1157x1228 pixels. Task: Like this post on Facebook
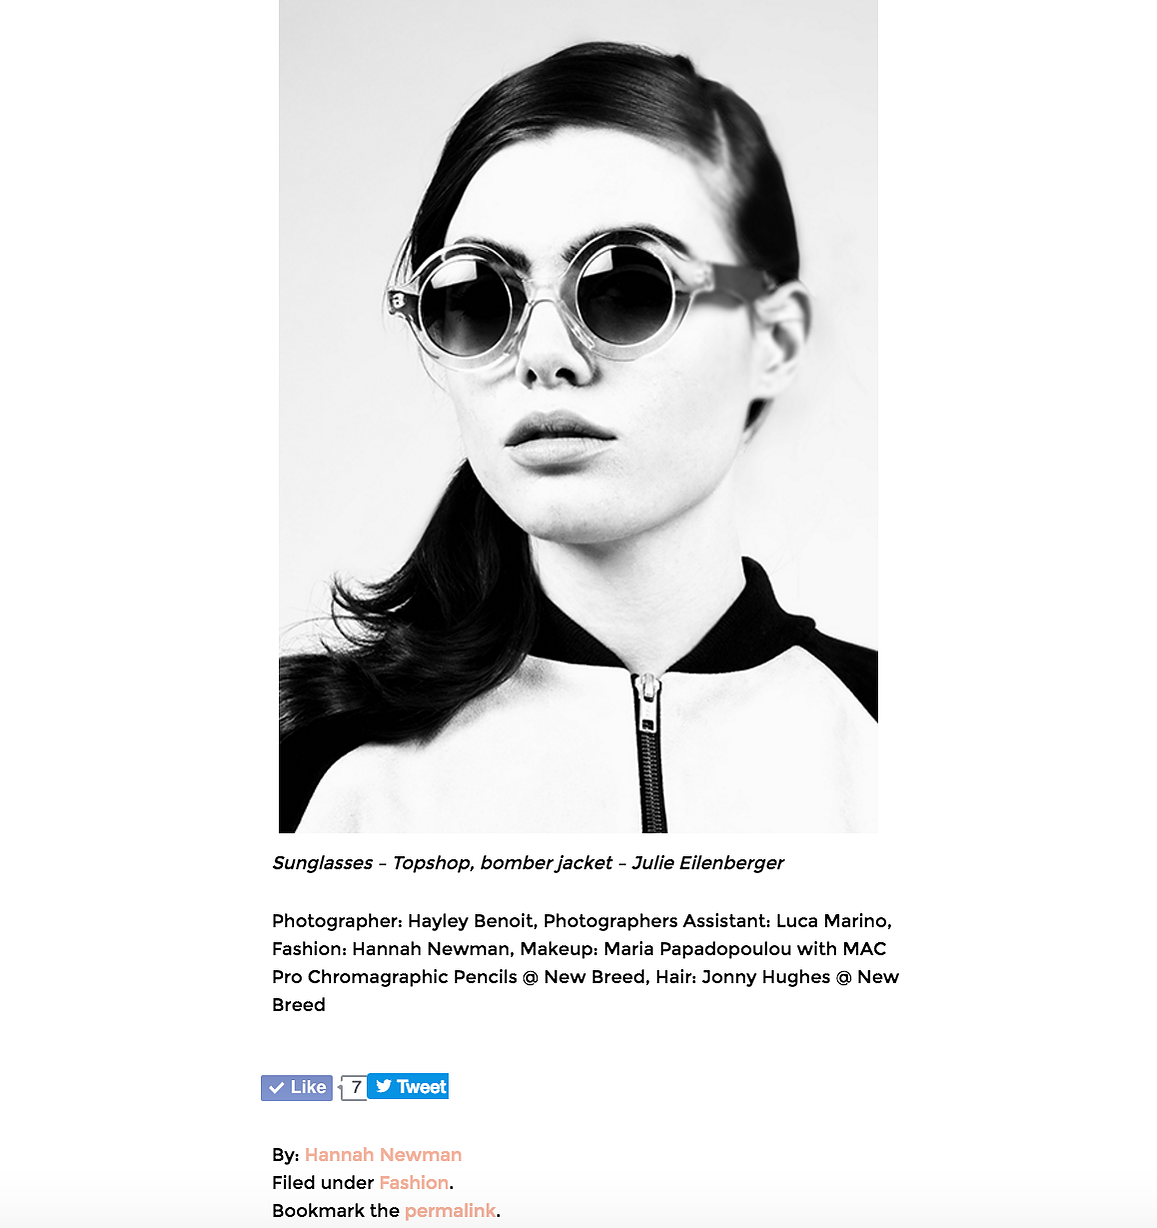tap(297, 1088)
